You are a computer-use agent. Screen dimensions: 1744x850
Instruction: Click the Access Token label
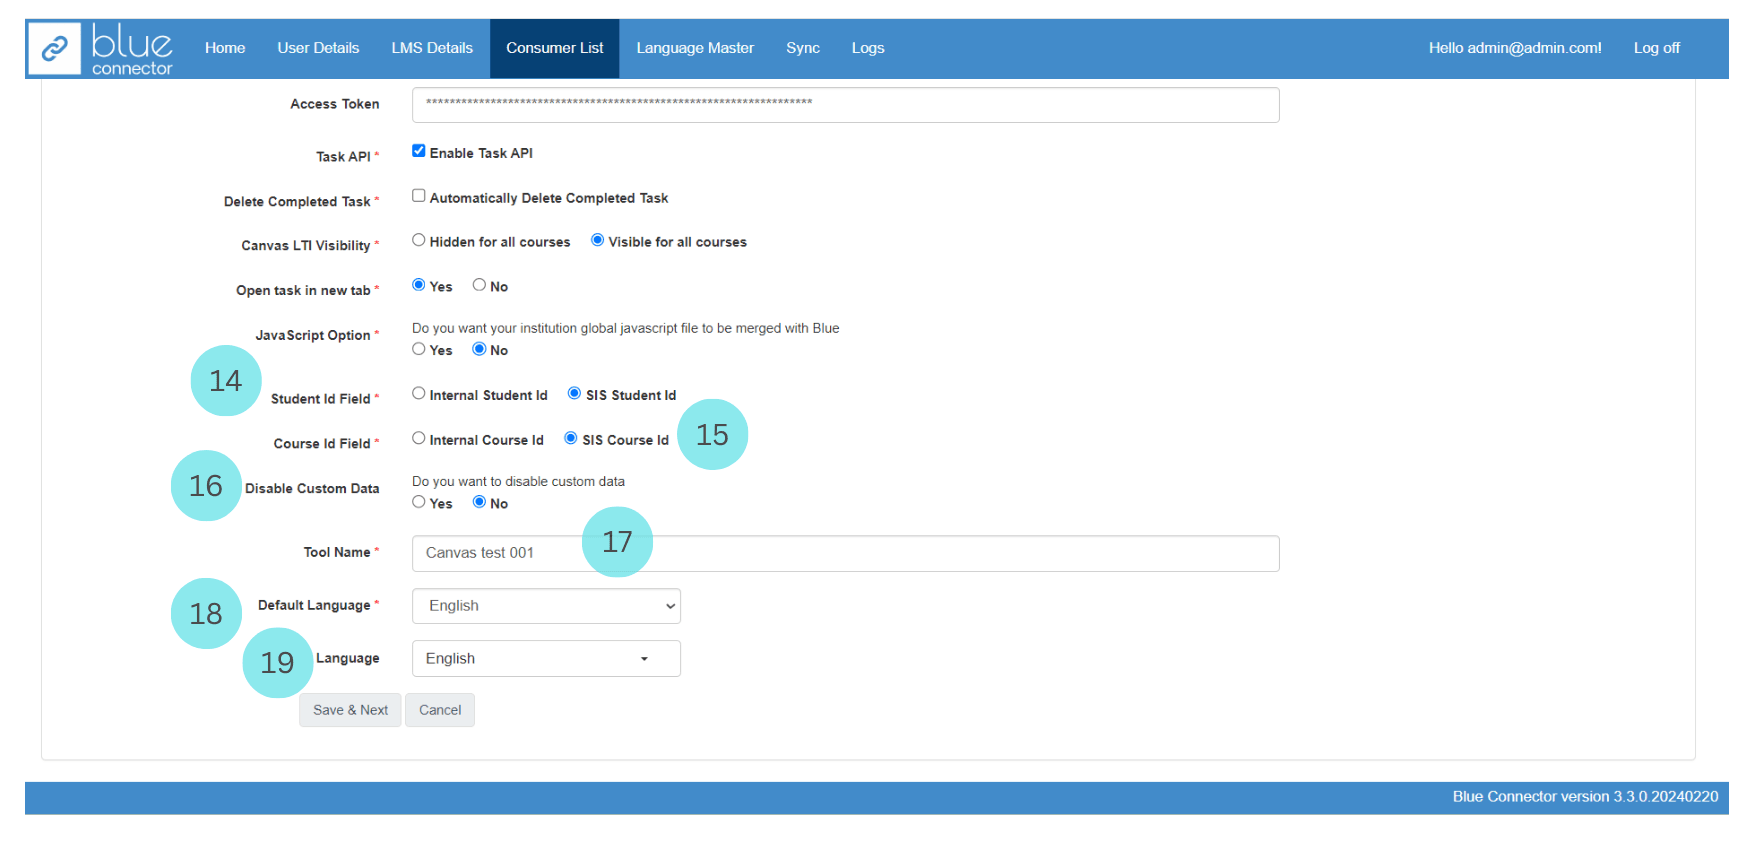point(335,104)
